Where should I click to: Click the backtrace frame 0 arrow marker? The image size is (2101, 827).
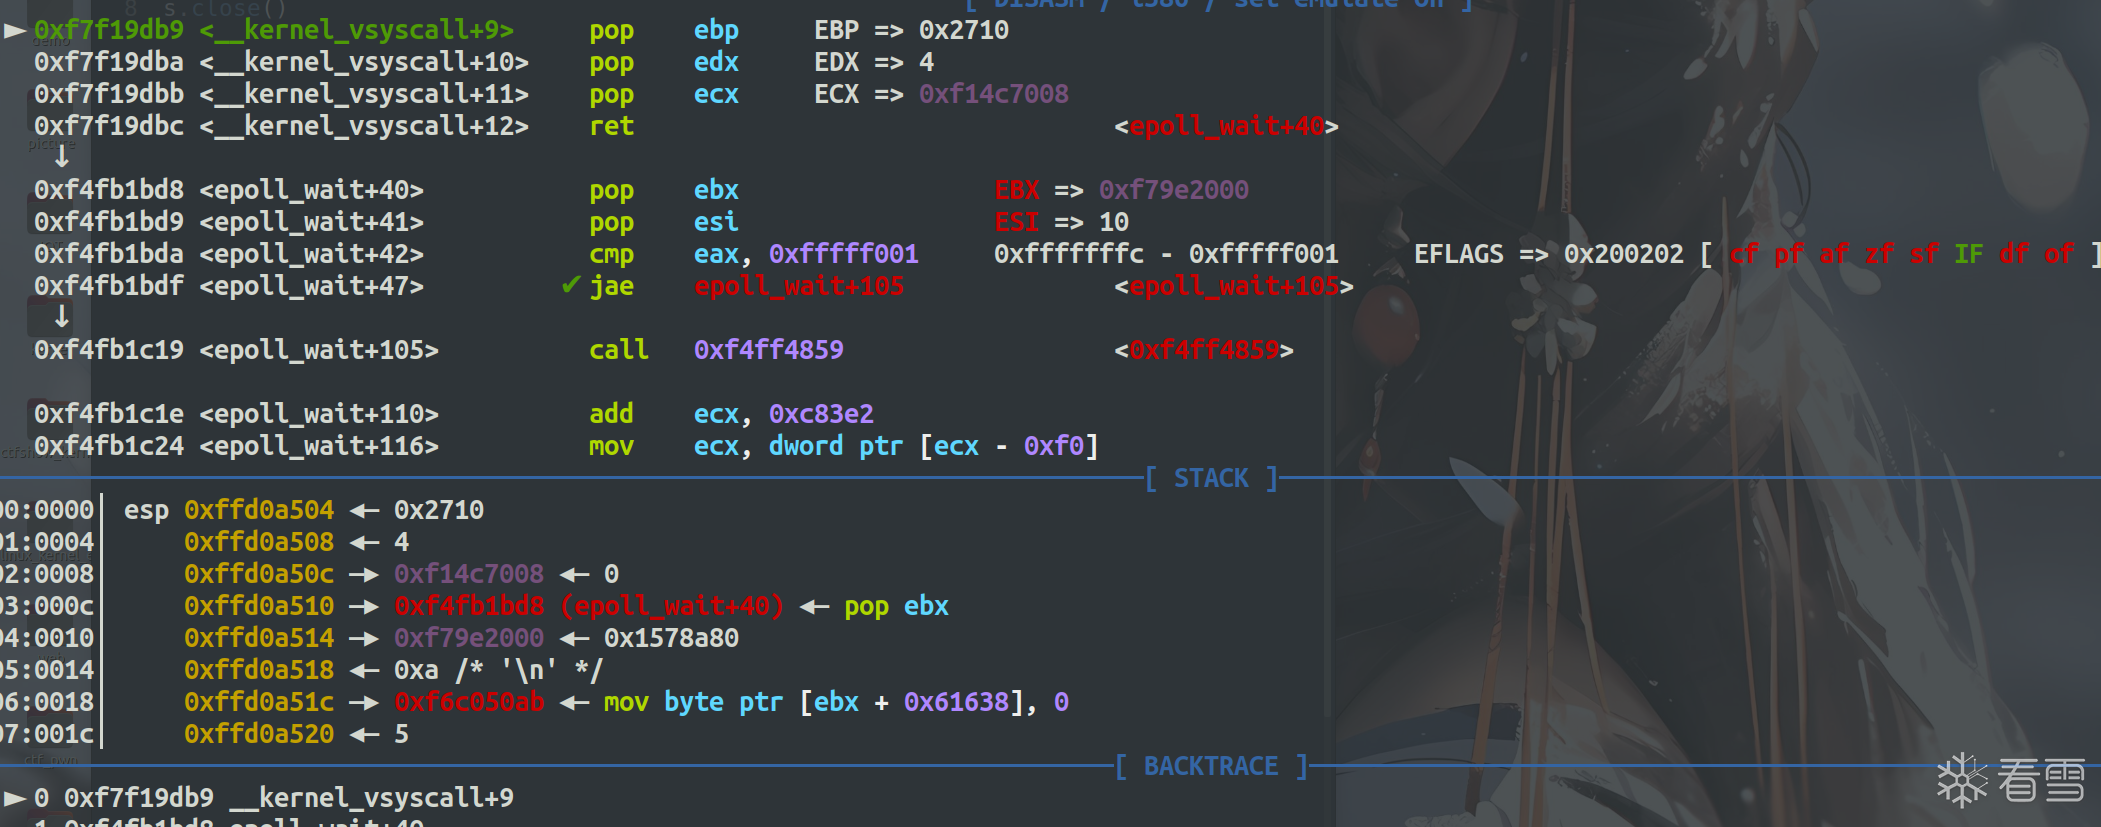(14, 798)
